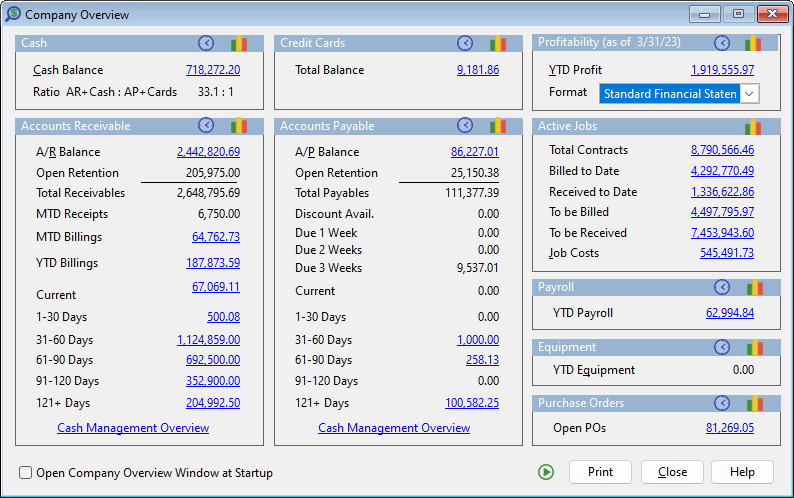Open the Credit Cards history clock icon

[x=465, y=43]
